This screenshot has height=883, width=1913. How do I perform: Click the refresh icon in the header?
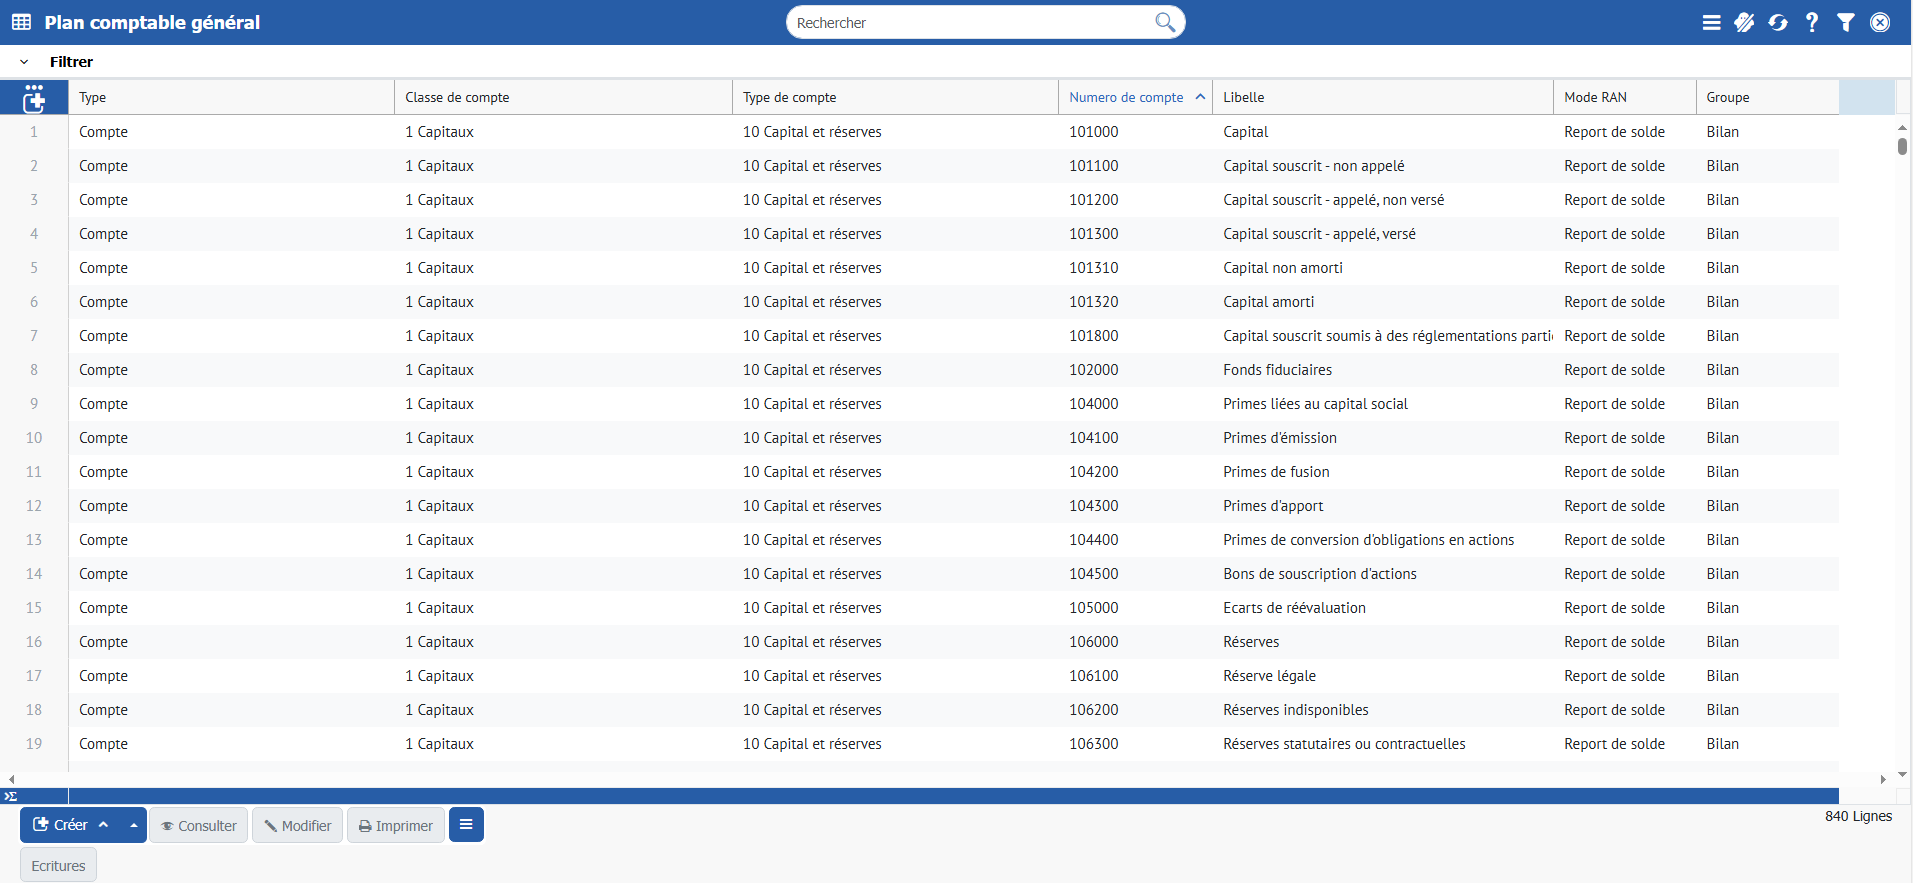[x=1778, y=22]
